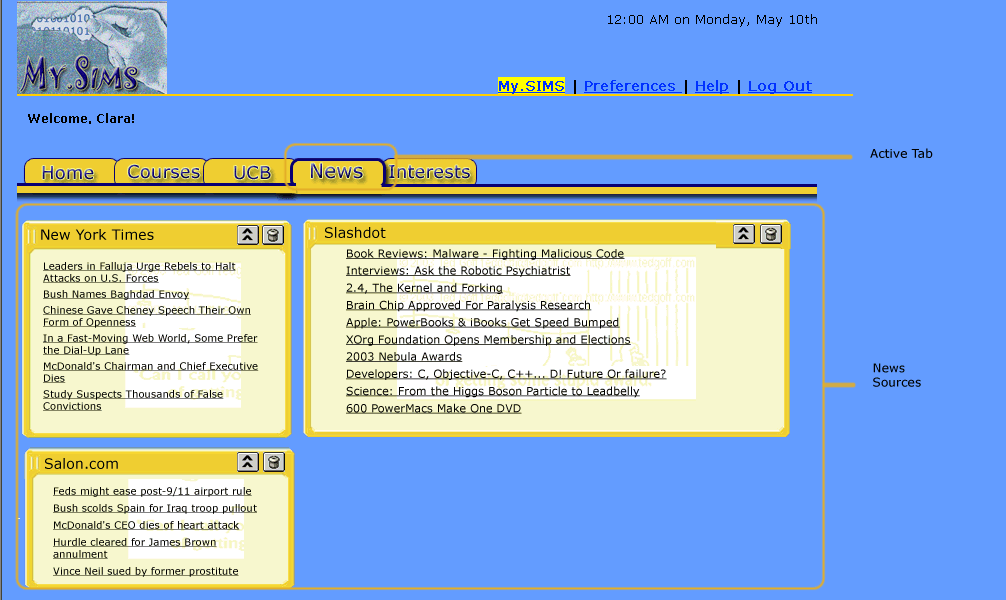This screenshot has width=1006, height=600.
Task: Open '2.4, The Kernel and Forking' link
Action: (x=424, y=288)
